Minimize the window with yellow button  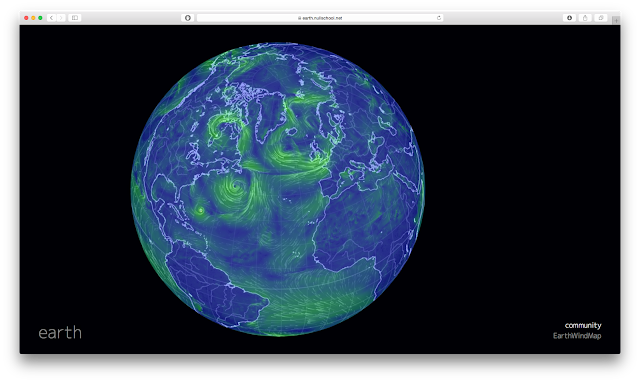pyautogui.click(x=33, y=18)
